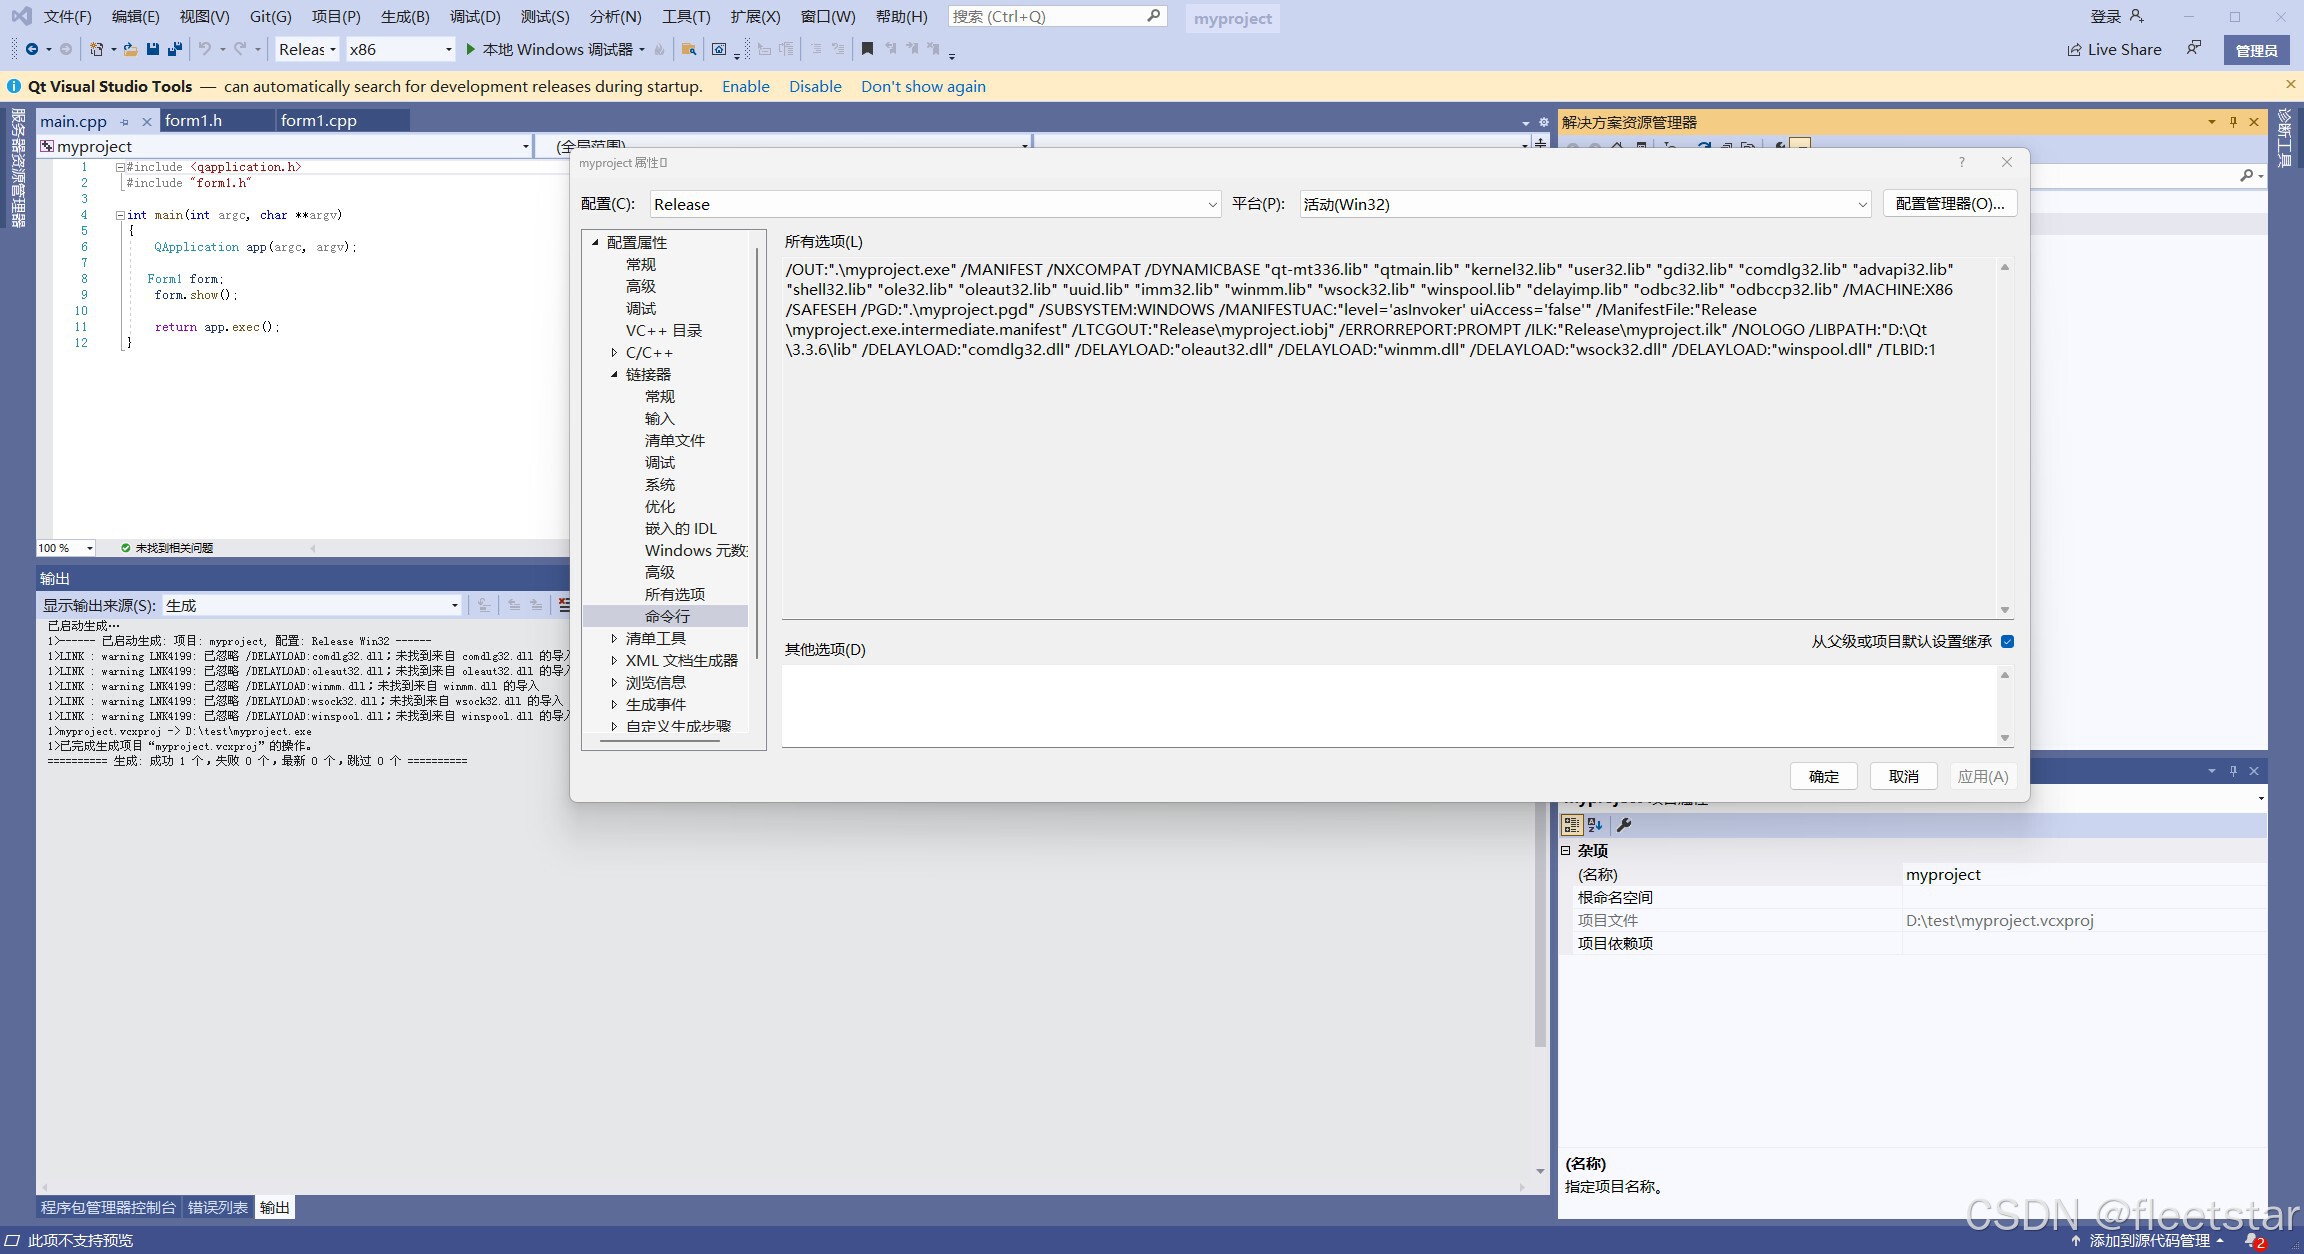The width and height of the screenshot is (2304, 1254).
Task: Click the Don't show again link
Action: [922, 87]
